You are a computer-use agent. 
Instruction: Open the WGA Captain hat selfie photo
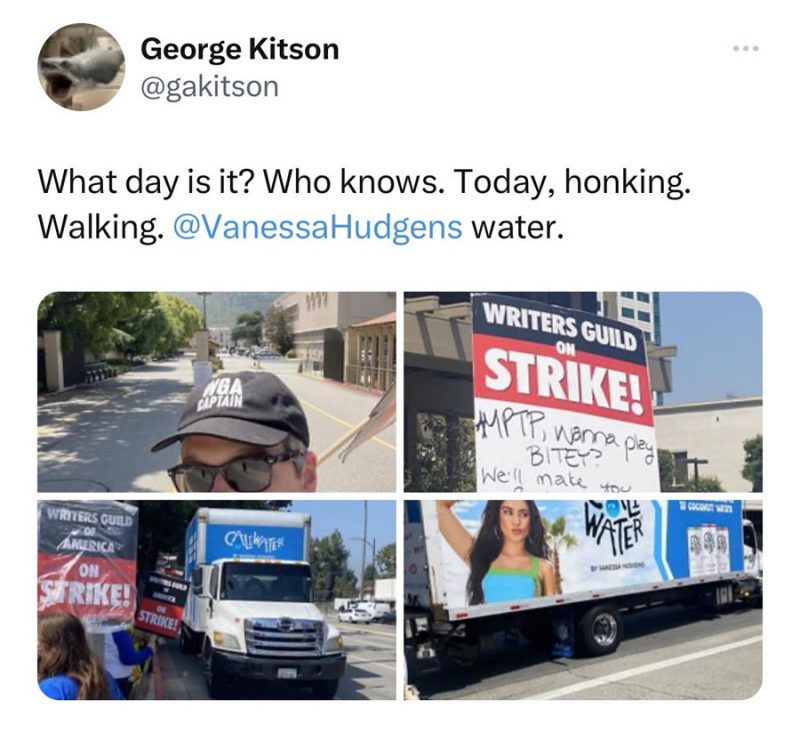click(x=216, y=392)
